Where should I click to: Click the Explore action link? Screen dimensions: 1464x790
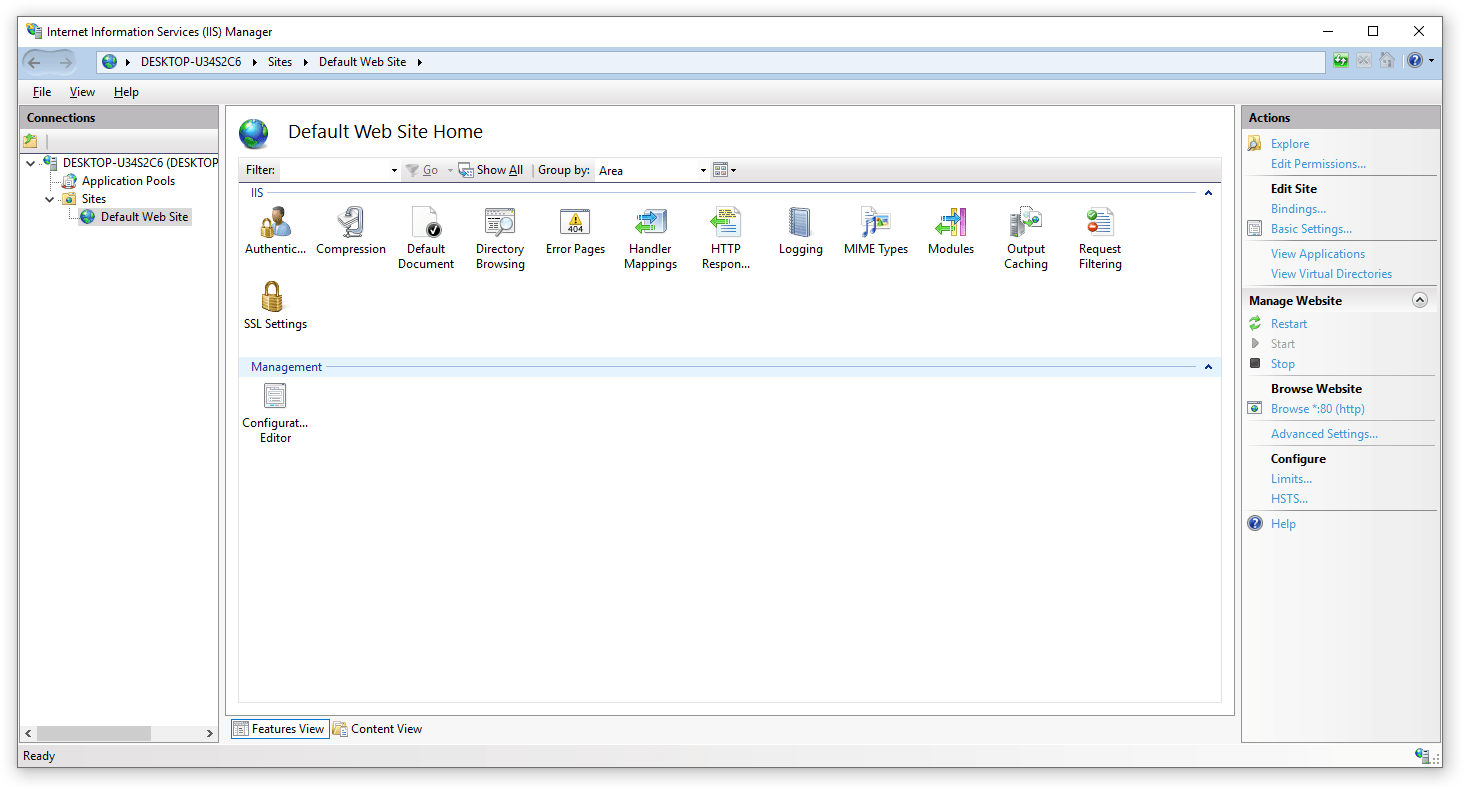(x=1290, y=144)
